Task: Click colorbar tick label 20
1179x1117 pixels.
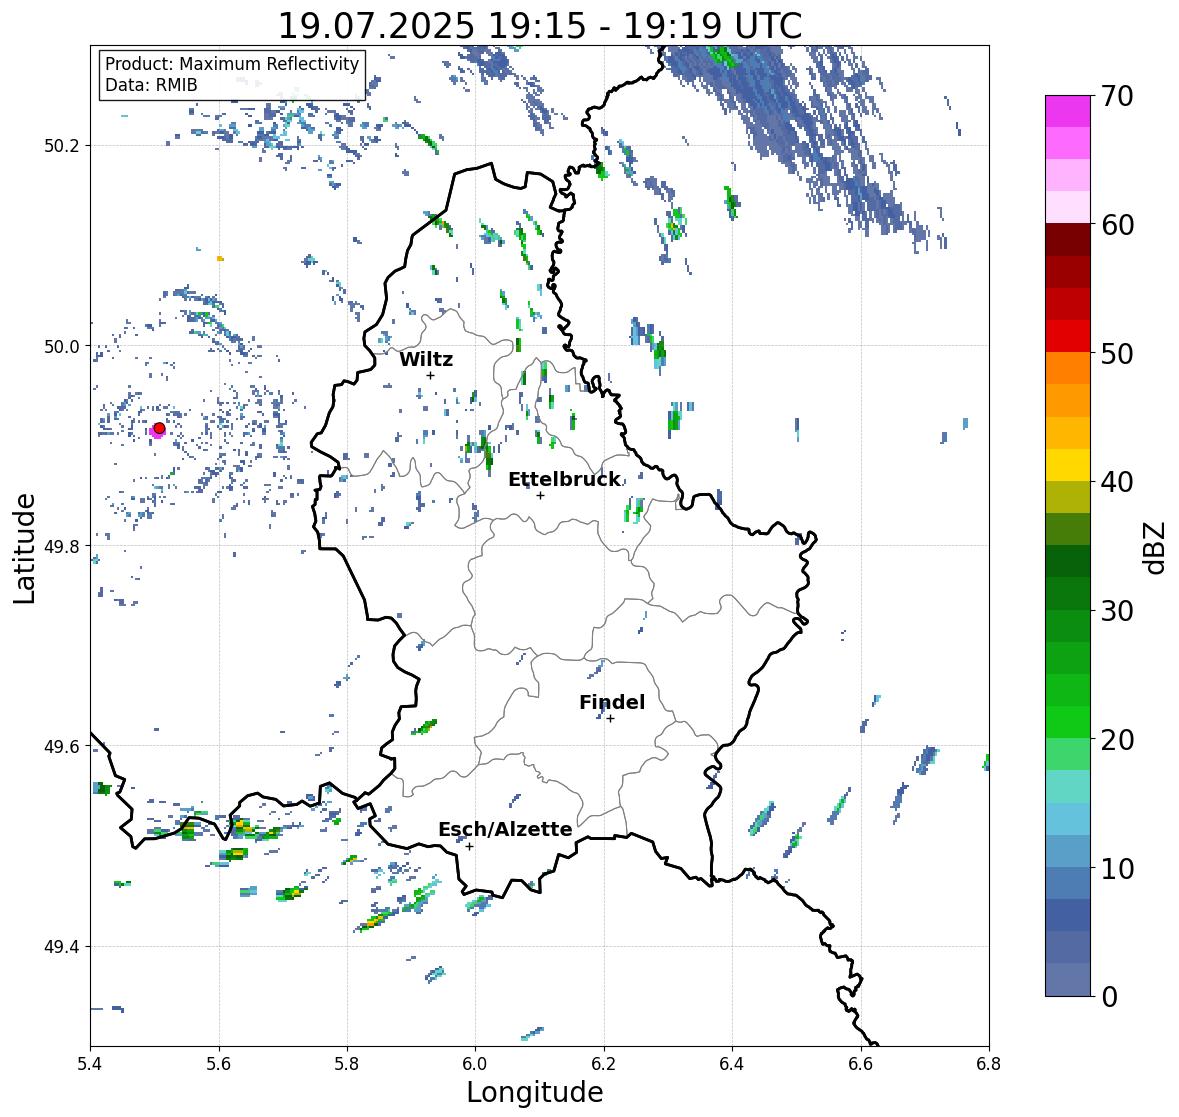Action: pyautogui.click(x=1117, y=740)
